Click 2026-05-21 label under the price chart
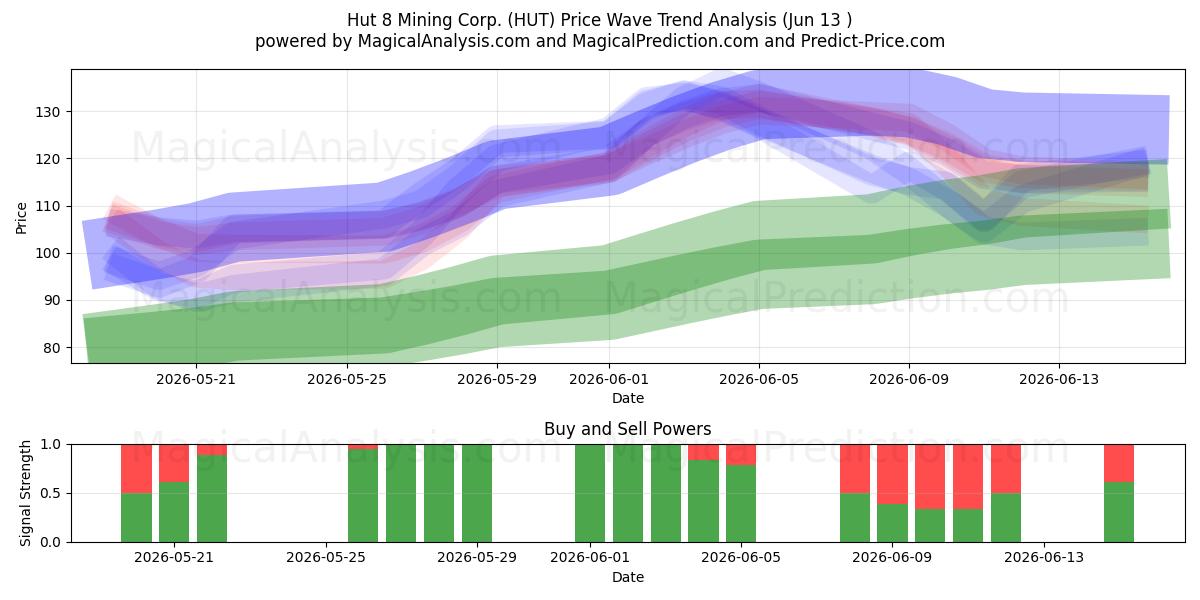The height and width of the screenshot is (600, 1200). point(196,379)
